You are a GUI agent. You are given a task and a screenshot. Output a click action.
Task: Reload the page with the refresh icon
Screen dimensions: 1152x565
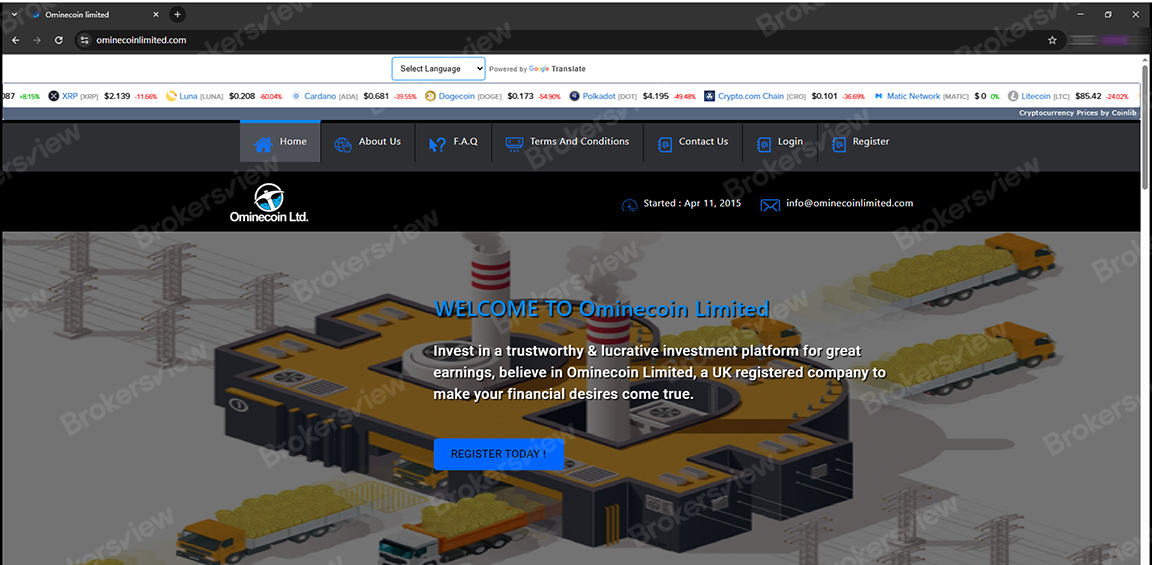coord(59,40)
